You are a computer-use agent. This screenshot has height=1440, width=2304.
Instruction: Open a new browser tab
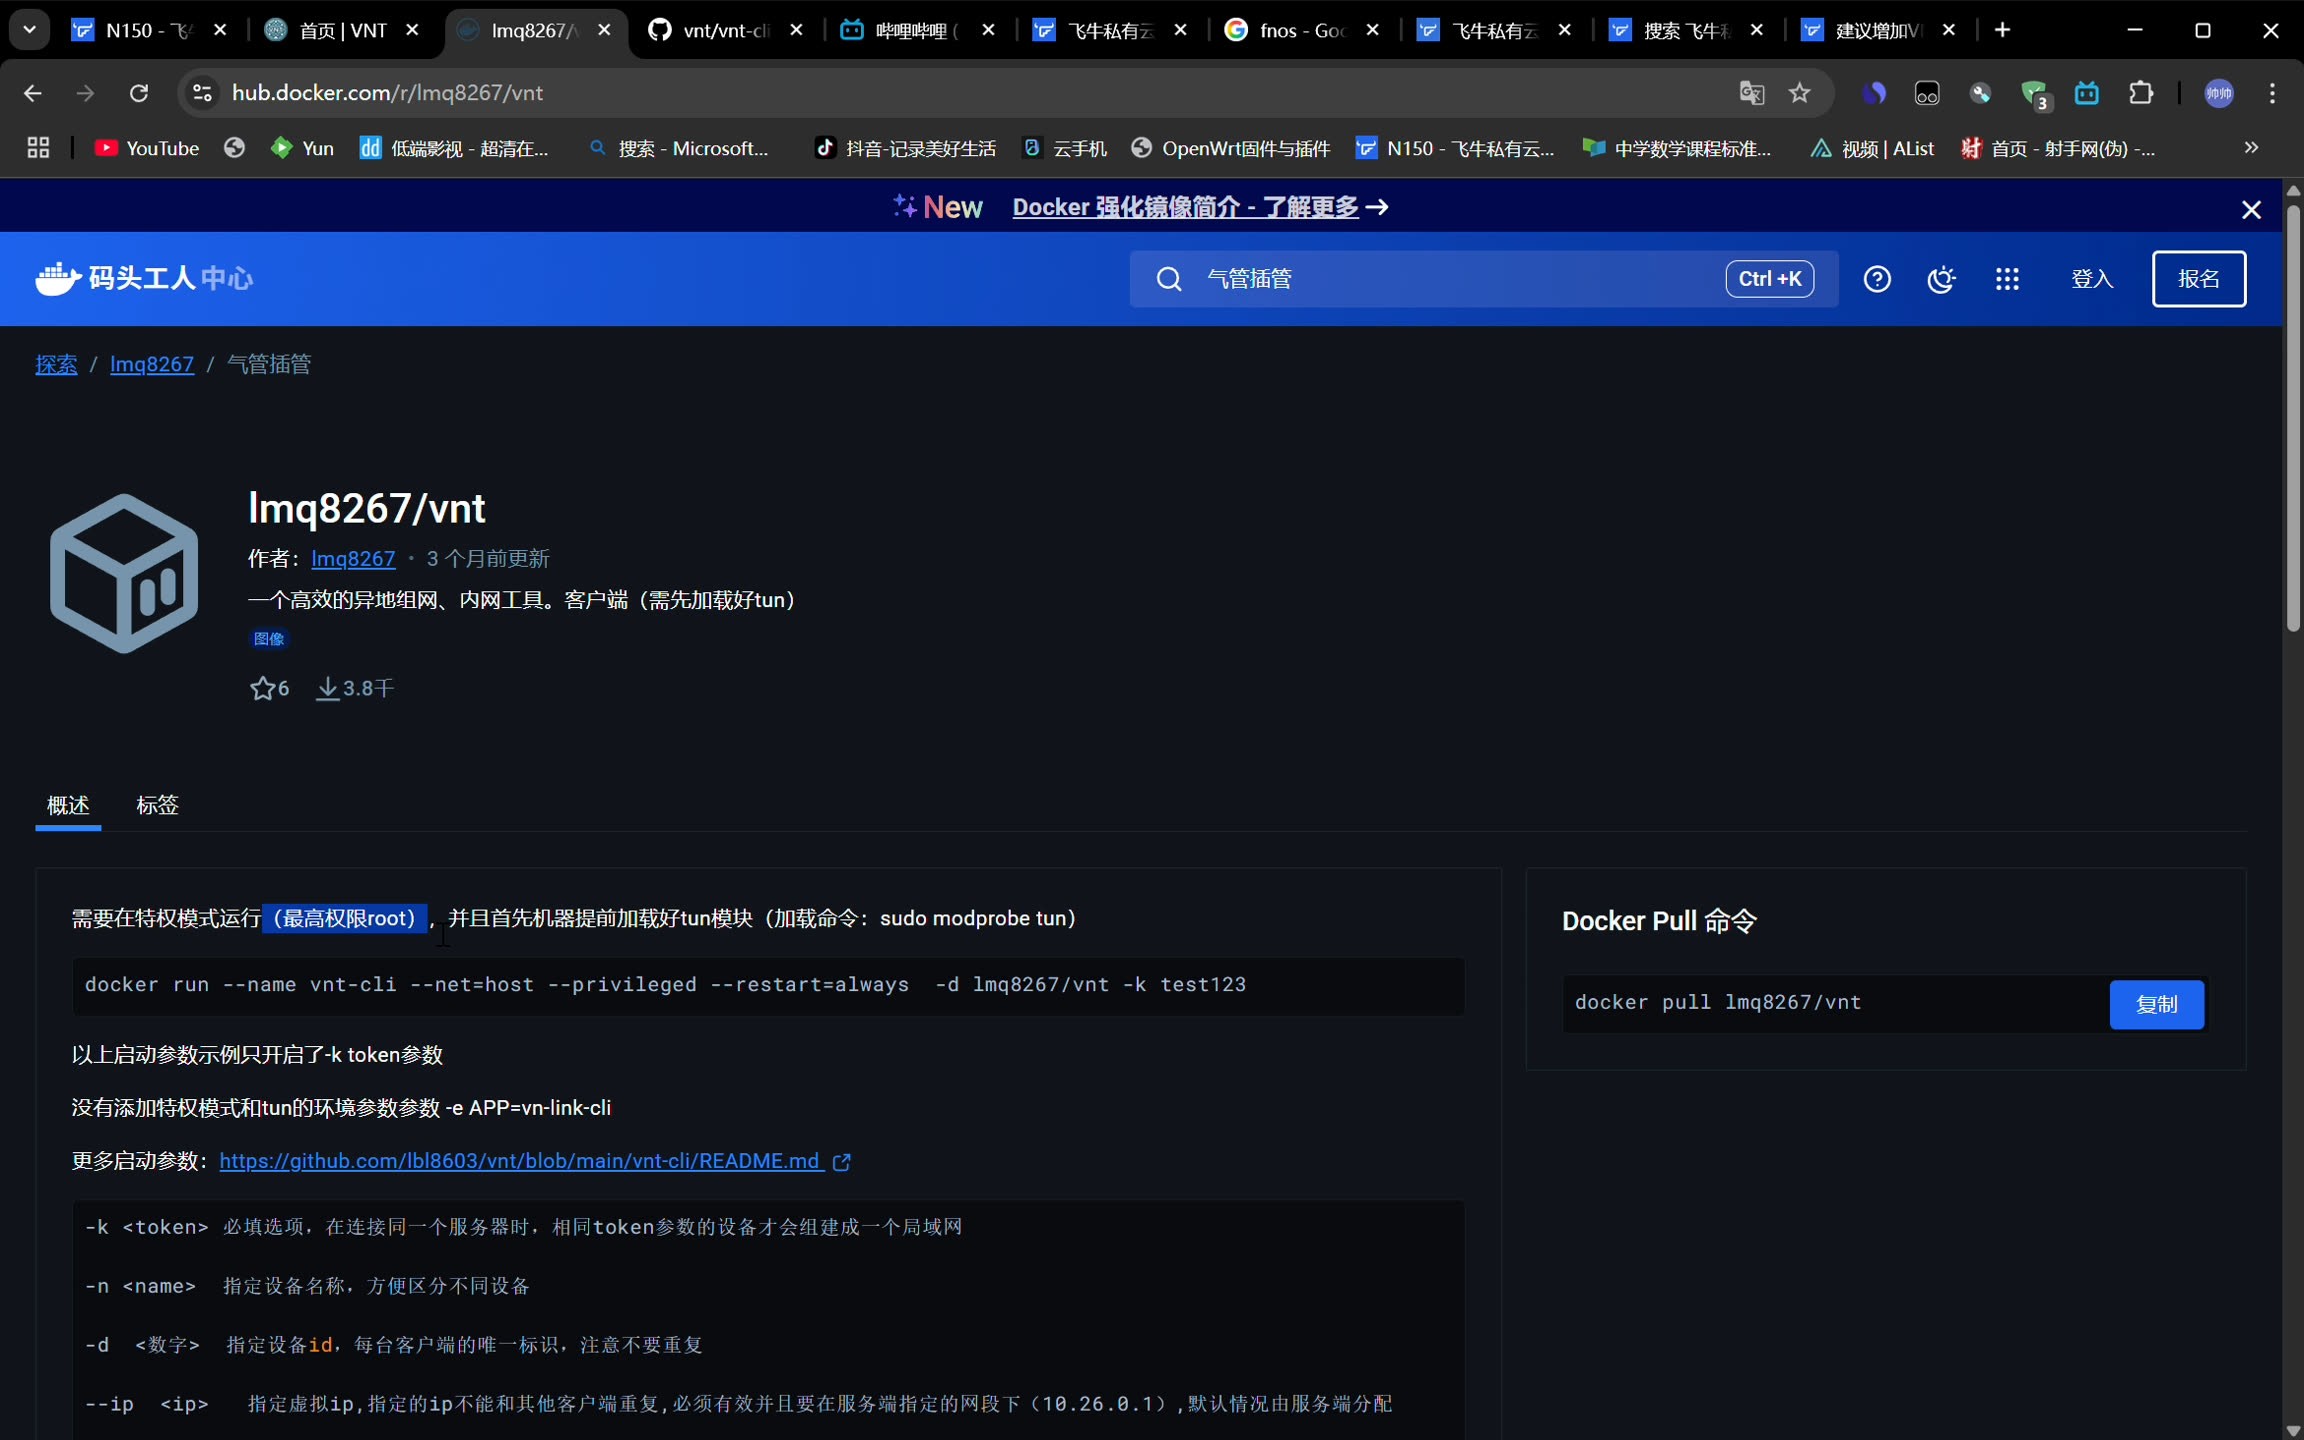click(2002, 31)
